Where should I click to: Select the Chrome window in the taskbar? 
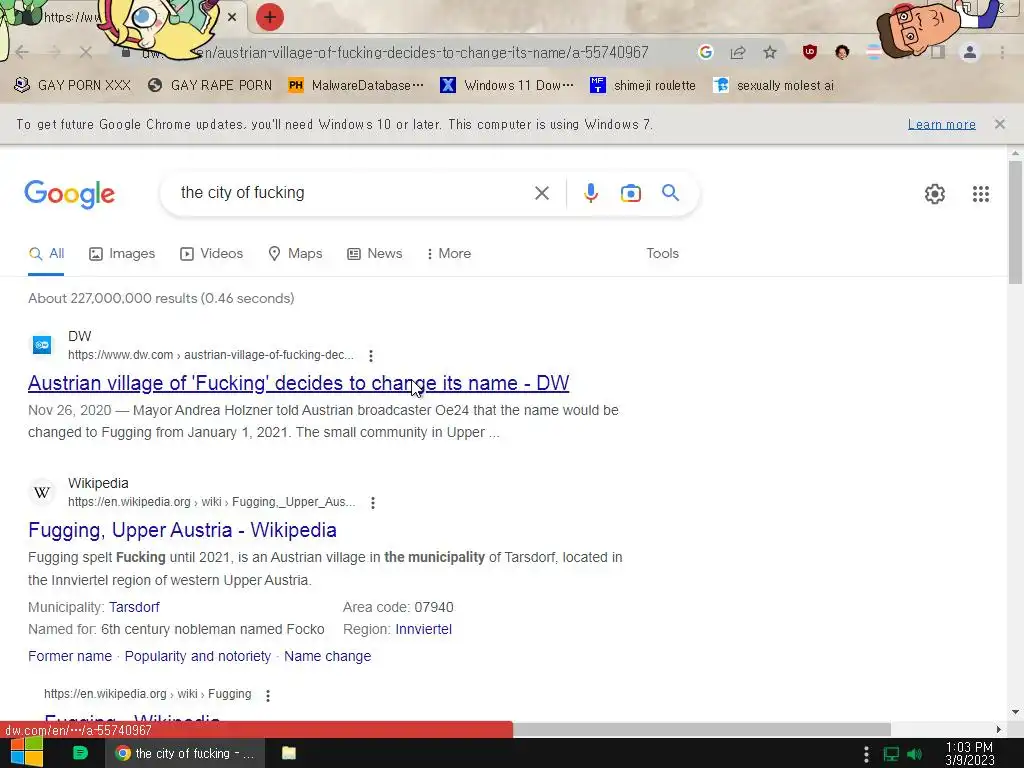pos(185,753)
